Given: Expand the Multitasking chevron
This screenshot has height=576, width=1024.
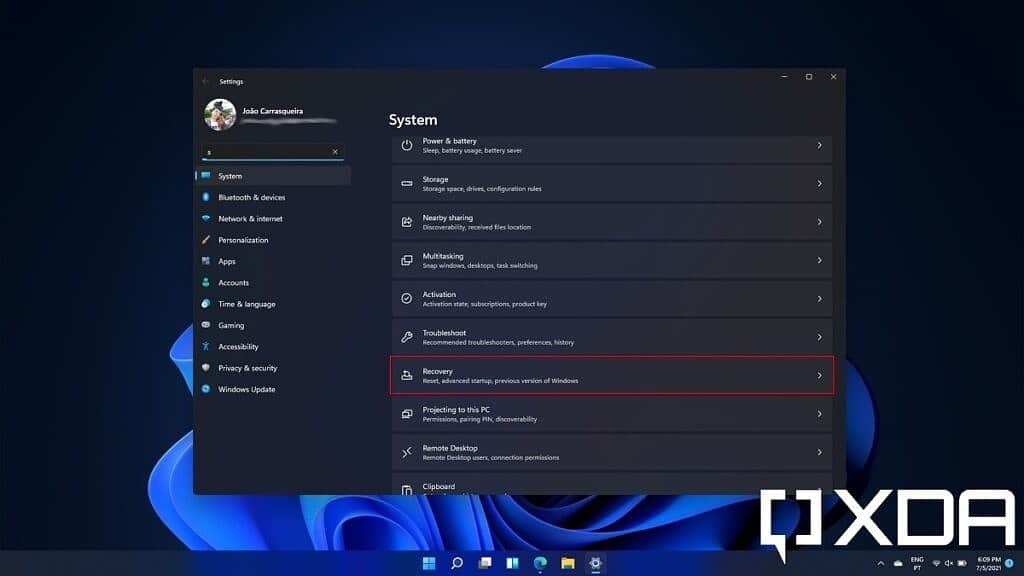Looking at the screenshot, I should [x=820, y=261].
